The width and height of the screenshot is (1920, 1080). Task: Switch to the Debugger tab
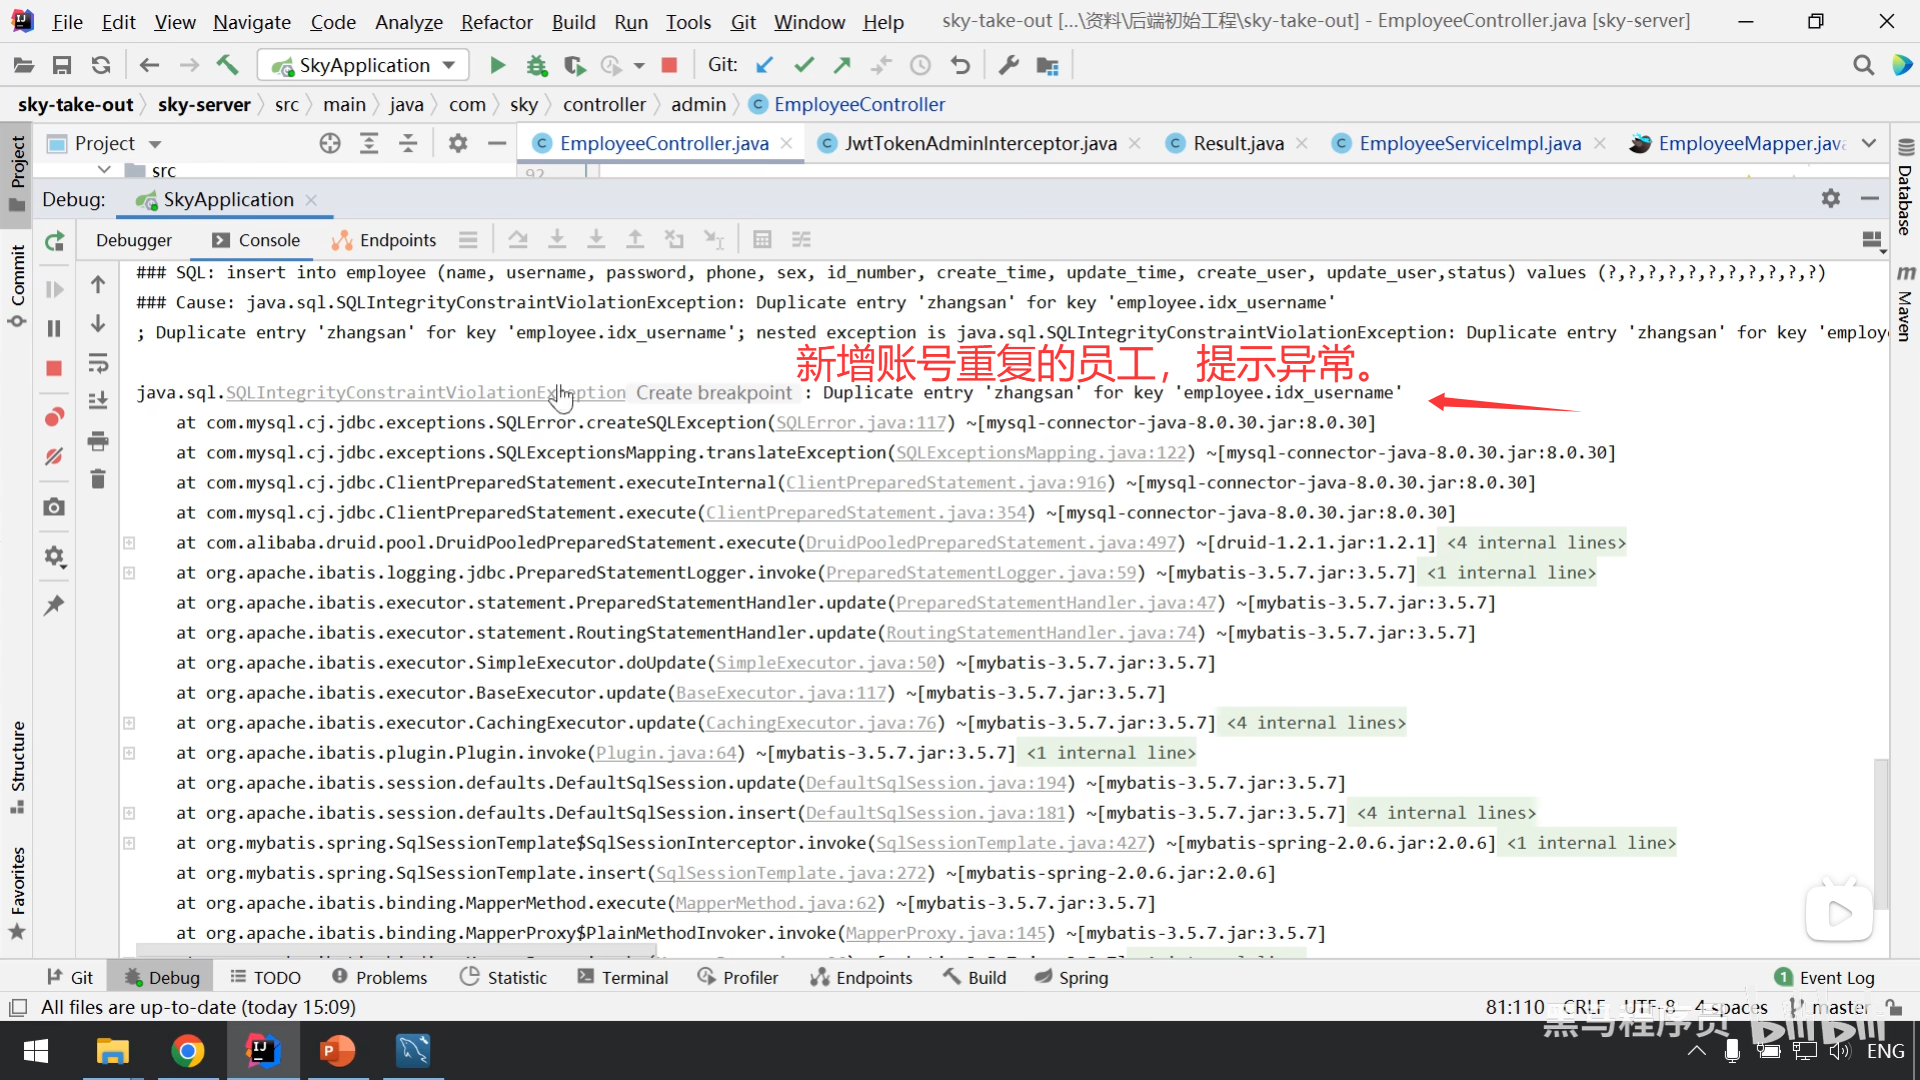point(134,240)
